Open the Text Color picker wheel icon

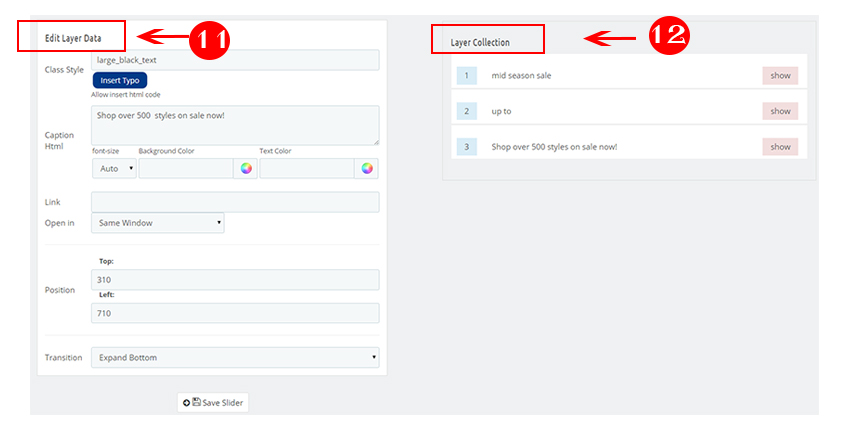point(367,169)
